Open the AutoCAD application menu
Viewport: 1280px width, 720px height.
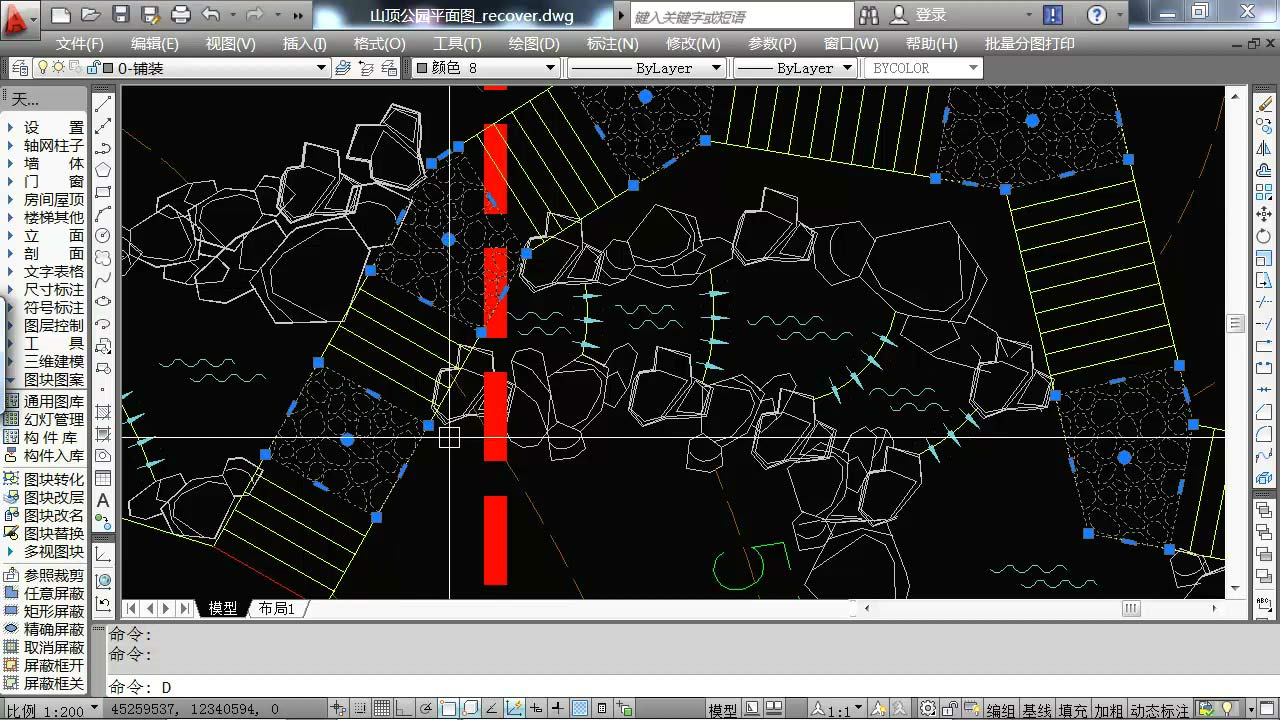tap(19, 18)
